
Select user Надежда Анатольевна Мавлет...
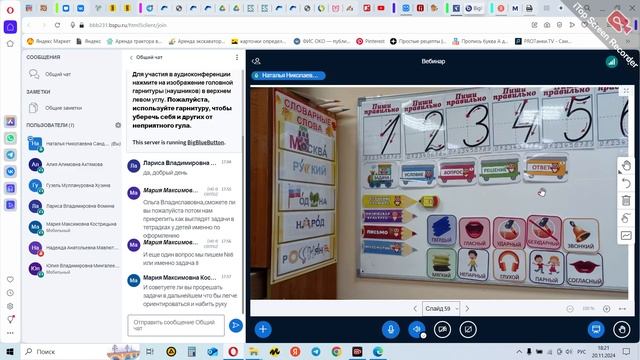pos(73,248)
